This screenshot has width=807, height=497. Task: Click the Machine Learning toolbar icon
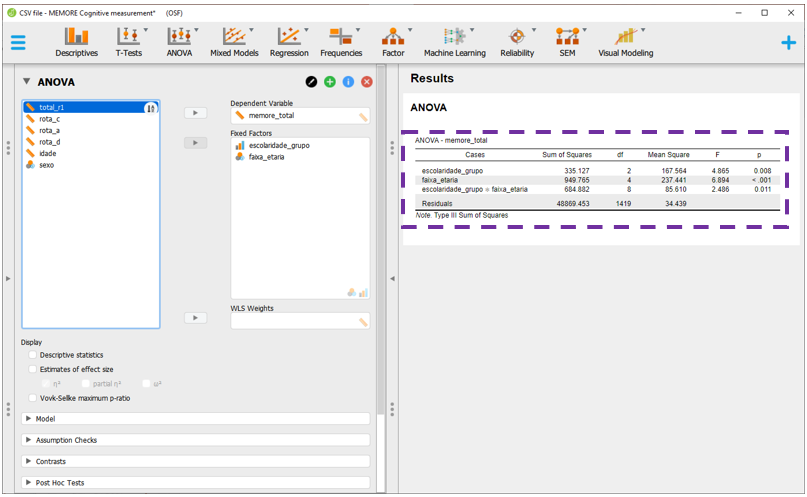[x=454, y=42]
